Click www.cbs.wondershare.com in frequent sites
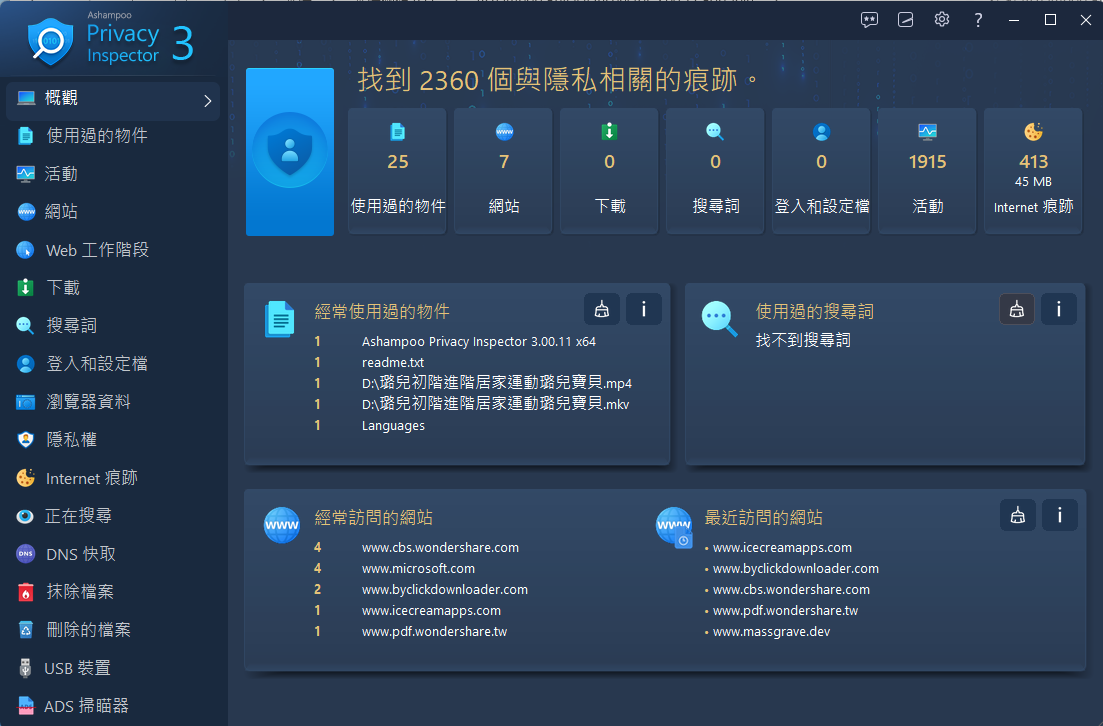Screen dimensions: 1103x726 [440, 547]
